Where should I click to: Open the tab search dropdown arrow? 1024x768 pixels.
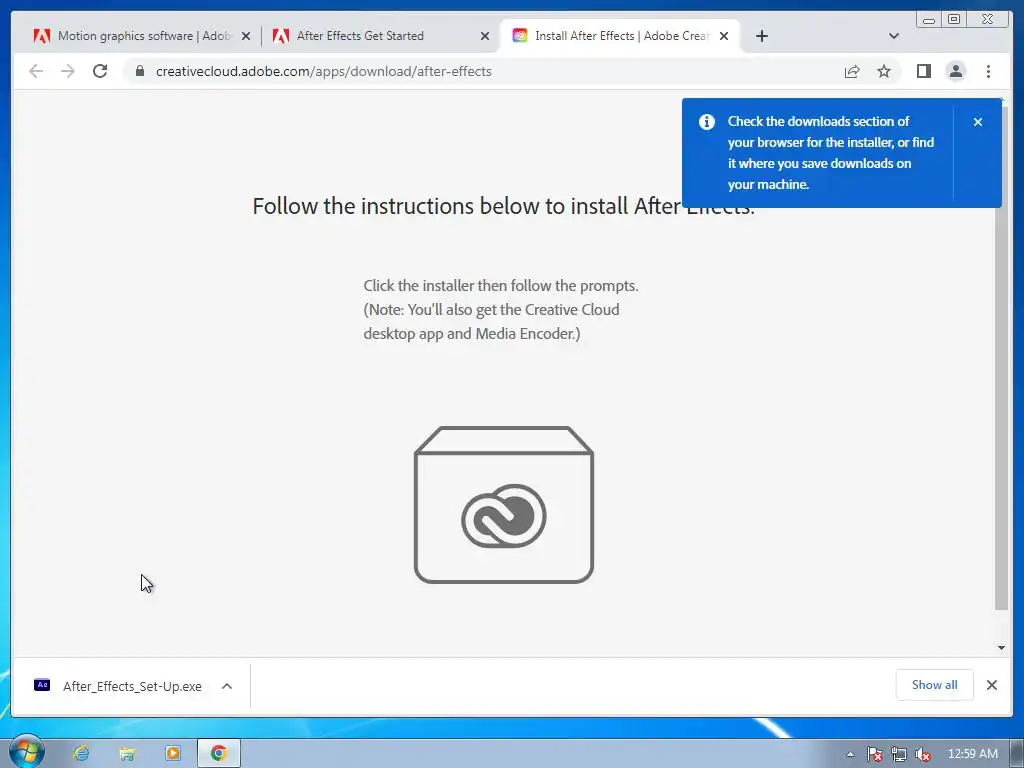tap(894, 36)
